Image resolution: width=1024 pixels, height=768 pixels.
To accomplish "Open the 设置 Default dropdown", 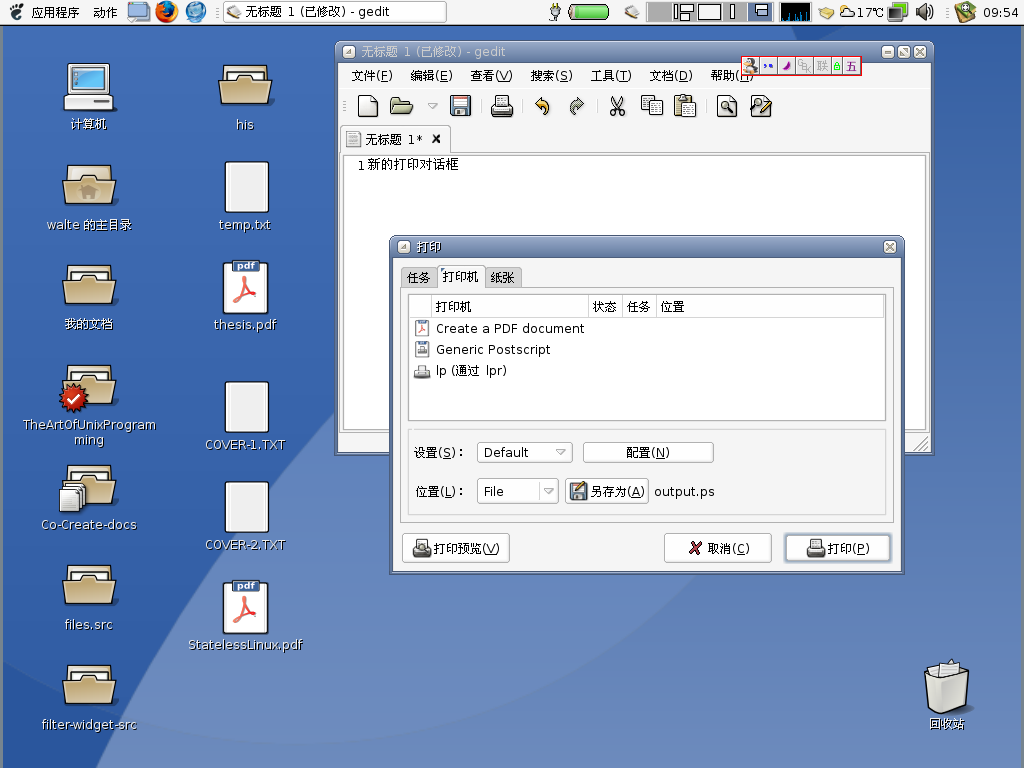I will pyautogui.click(x=524, y=453).
